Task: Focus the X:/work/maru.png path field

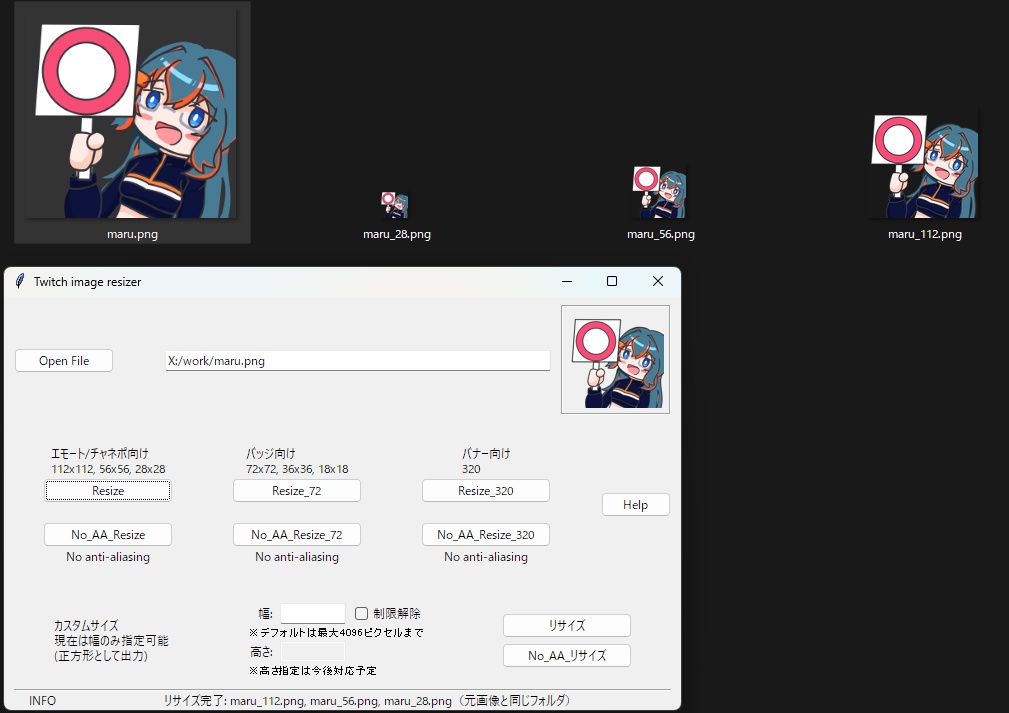Action: coord(358,360)
